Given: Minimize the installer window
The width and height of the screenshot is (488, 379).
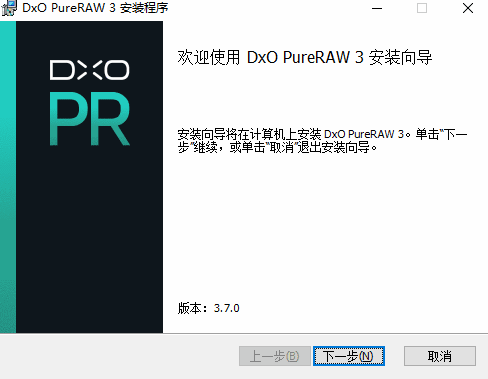Looking at the screenshot, I should pyautogui.click(x=377, y=8).
